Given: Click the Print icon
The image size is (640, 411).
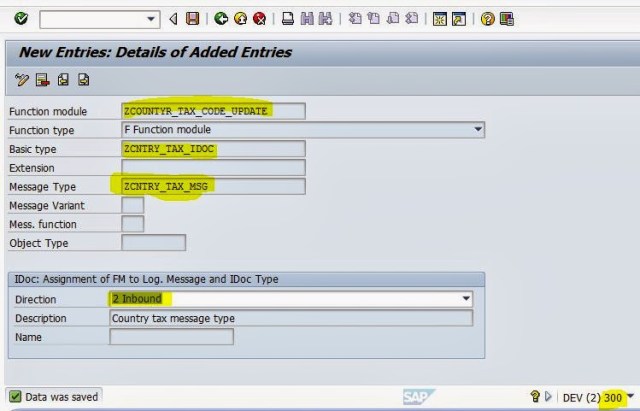Looking at the screenshot, I should tap(288, 19).
